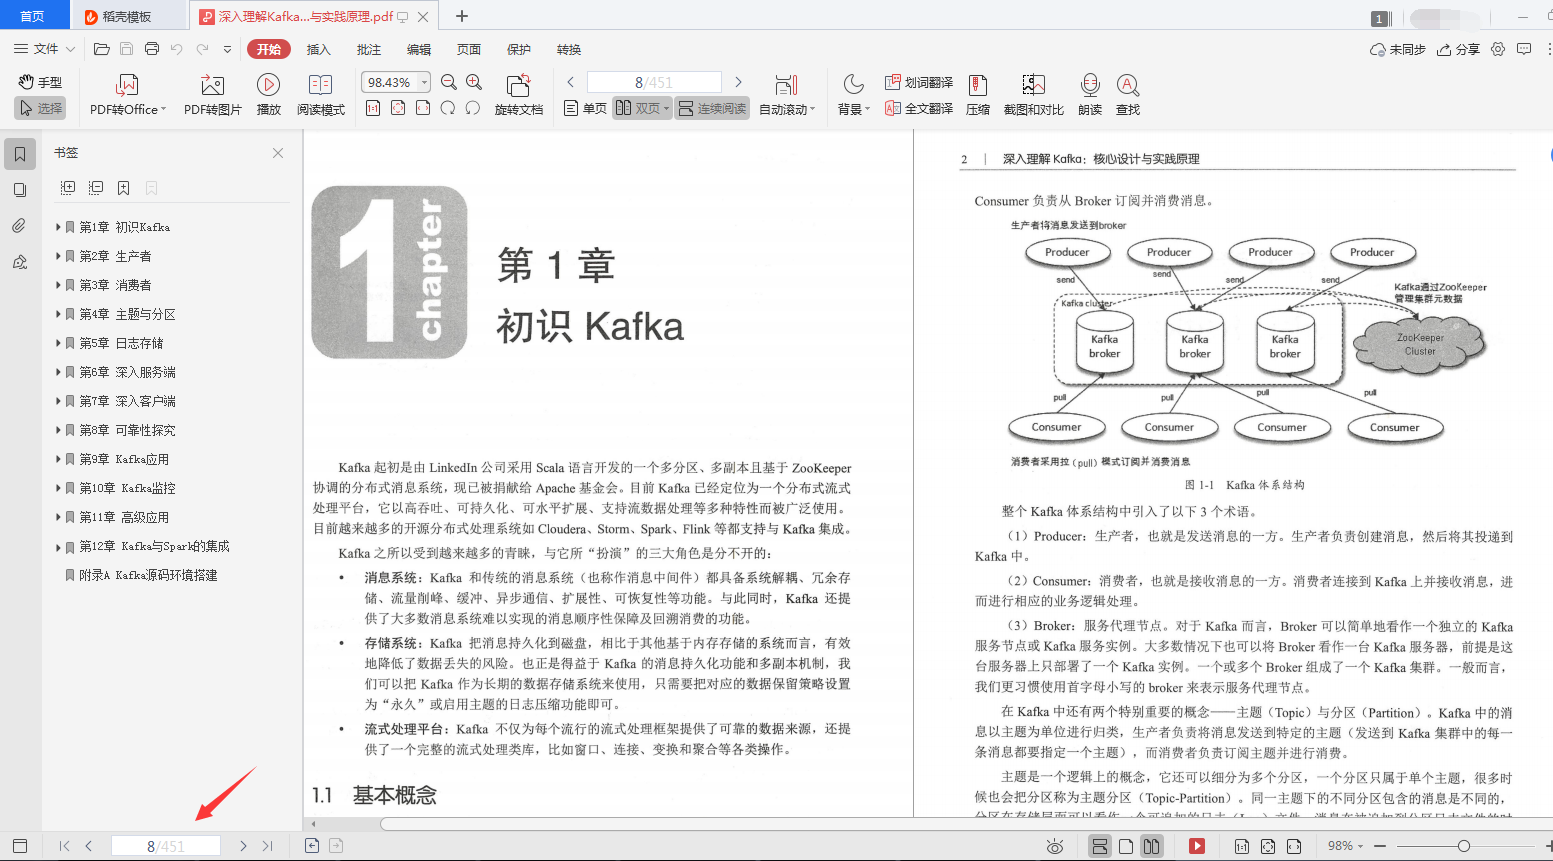This screenshot has width=1553, height=861.
Task: Expand bookmark 第3章 消费者
Action: tap(58, 285)
